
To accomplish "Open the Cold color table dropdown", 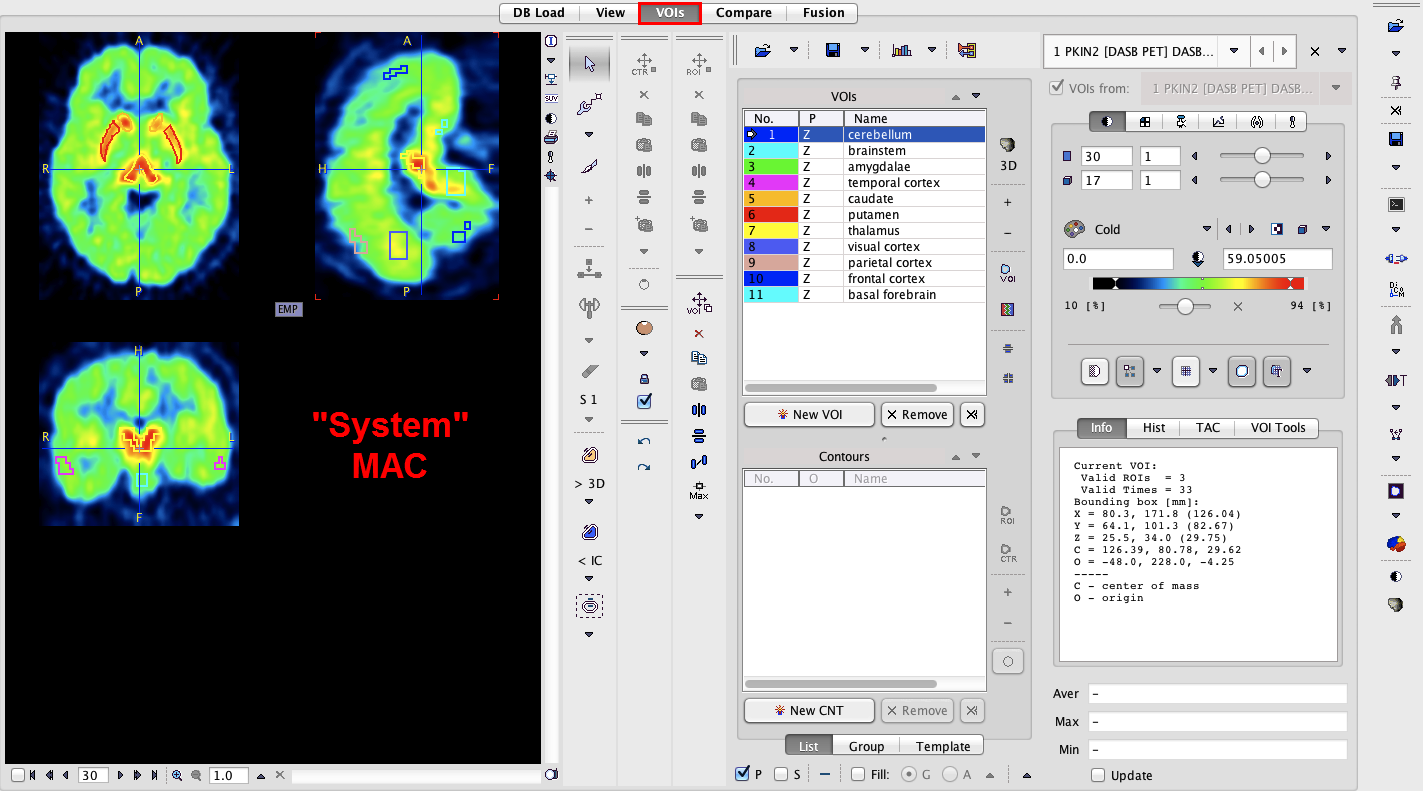I will [x=1208, y=229].
